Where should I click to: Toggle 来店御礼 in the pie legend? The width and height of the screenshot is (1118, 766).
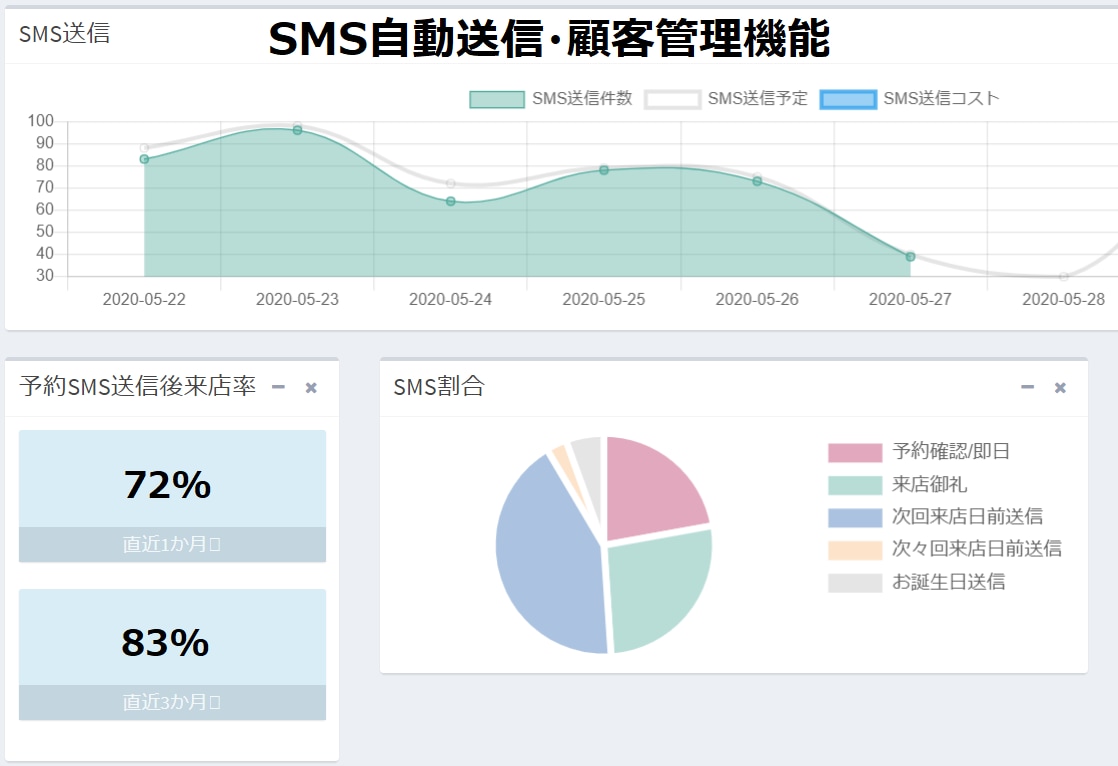click(898, 485)
